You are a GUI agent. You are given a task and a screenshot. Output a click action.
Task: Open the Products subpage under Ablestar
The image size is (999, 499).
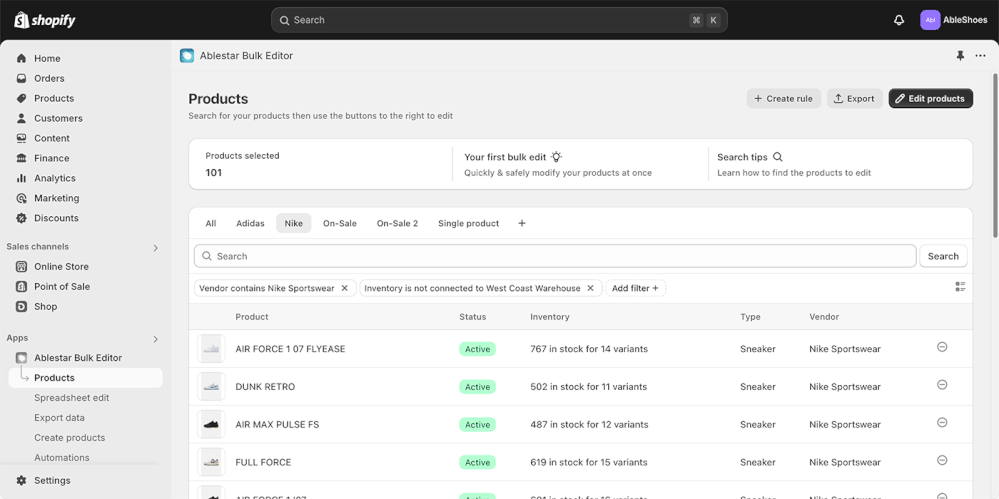tap(85, 378)
